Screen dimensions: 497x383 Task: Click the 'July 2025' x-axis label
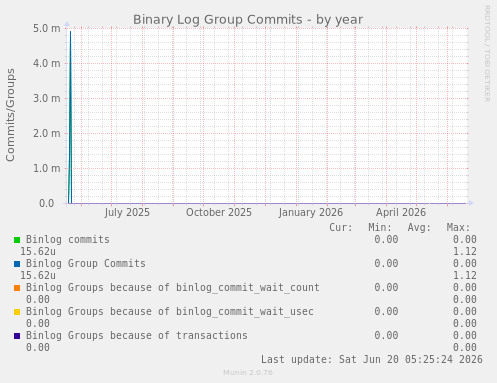coord(127,212)
